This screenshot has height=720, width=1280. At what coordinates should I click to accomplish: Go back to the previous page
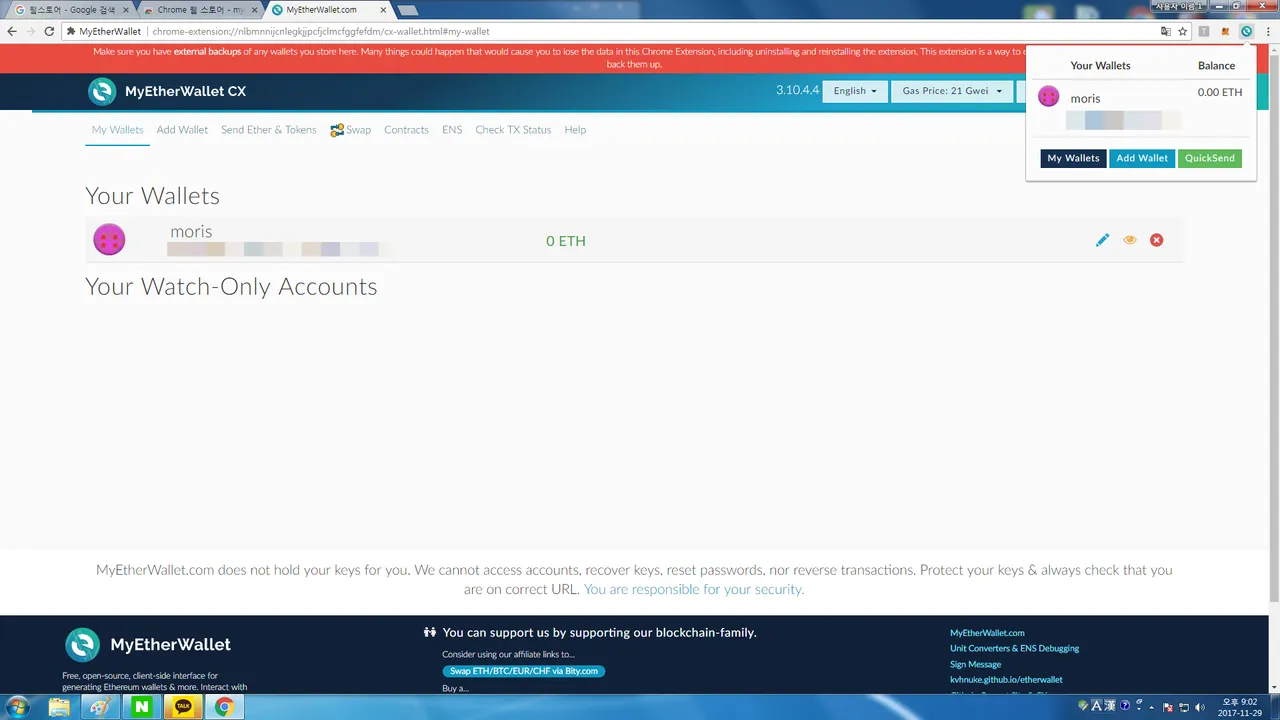point(12,31)
